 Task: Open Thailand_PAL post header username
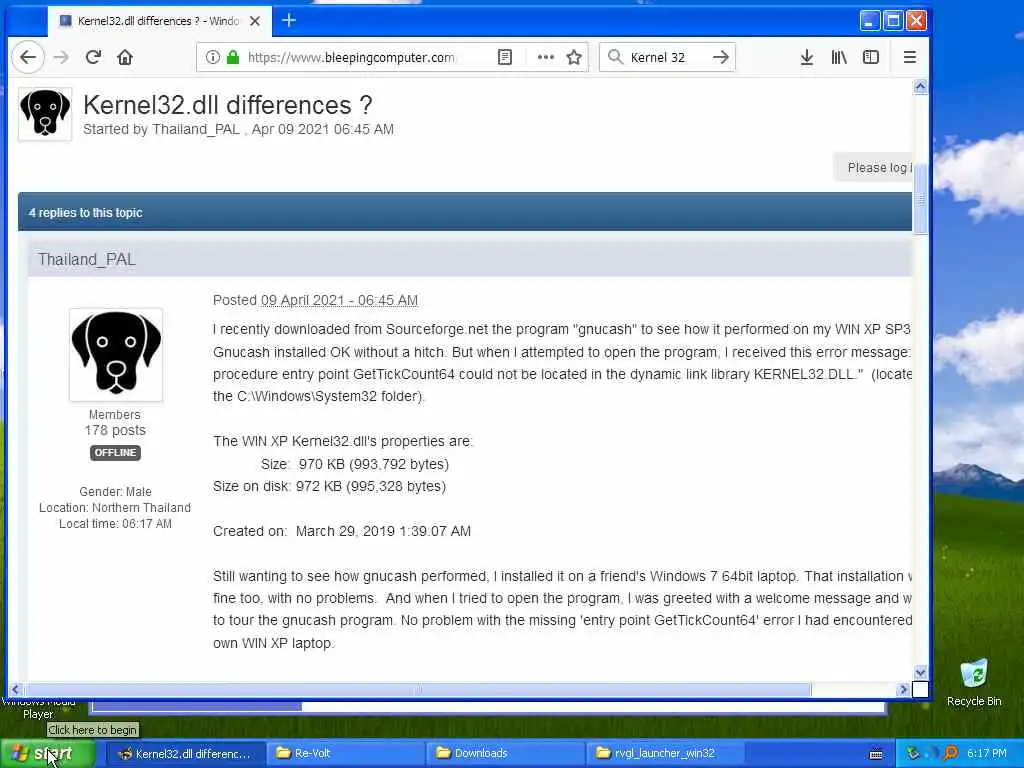coord(87,259)
